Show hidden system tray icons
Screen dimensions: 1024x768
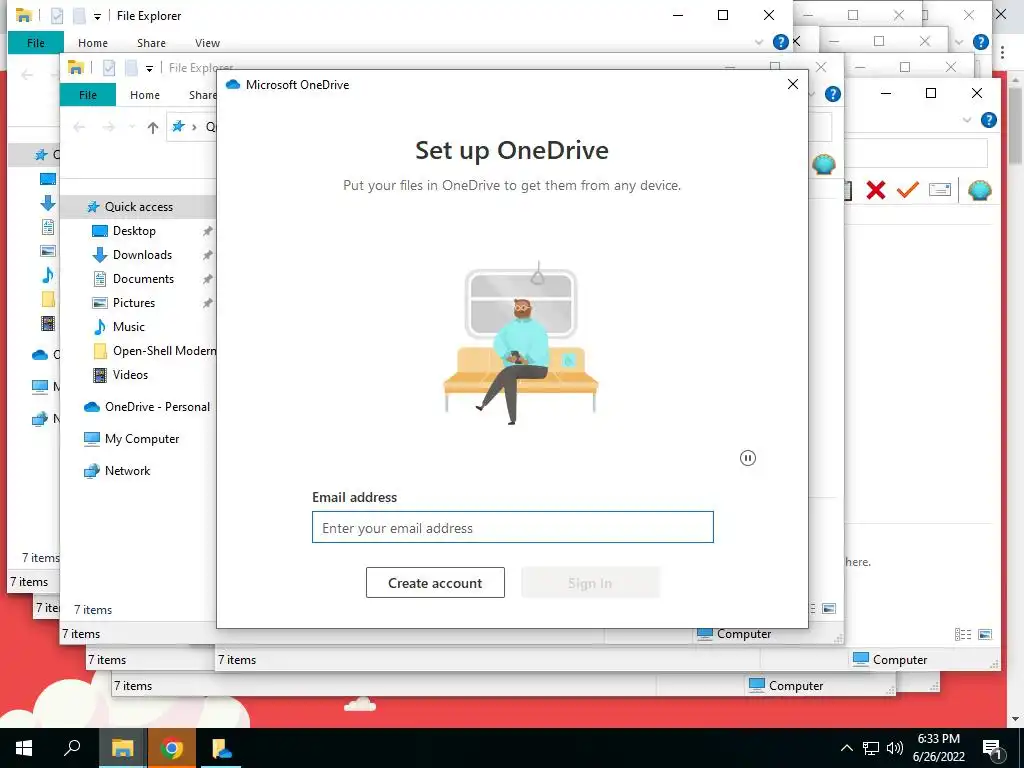846,748
